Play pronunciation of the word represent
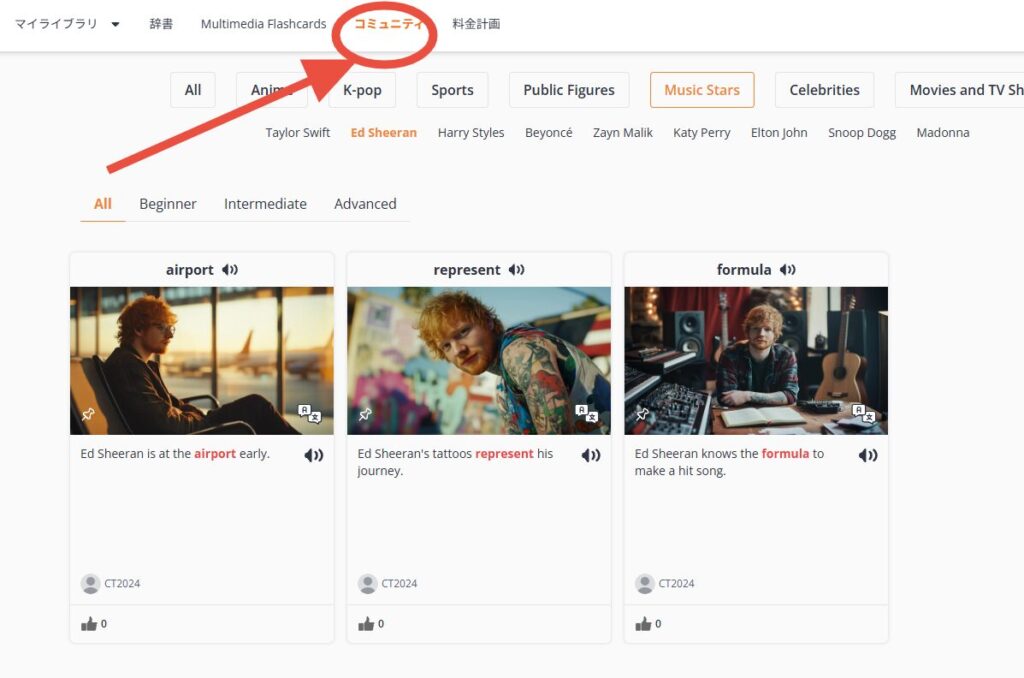This screenshot has width=1024, height=678. pyautogui.click(x=517, y=270)
